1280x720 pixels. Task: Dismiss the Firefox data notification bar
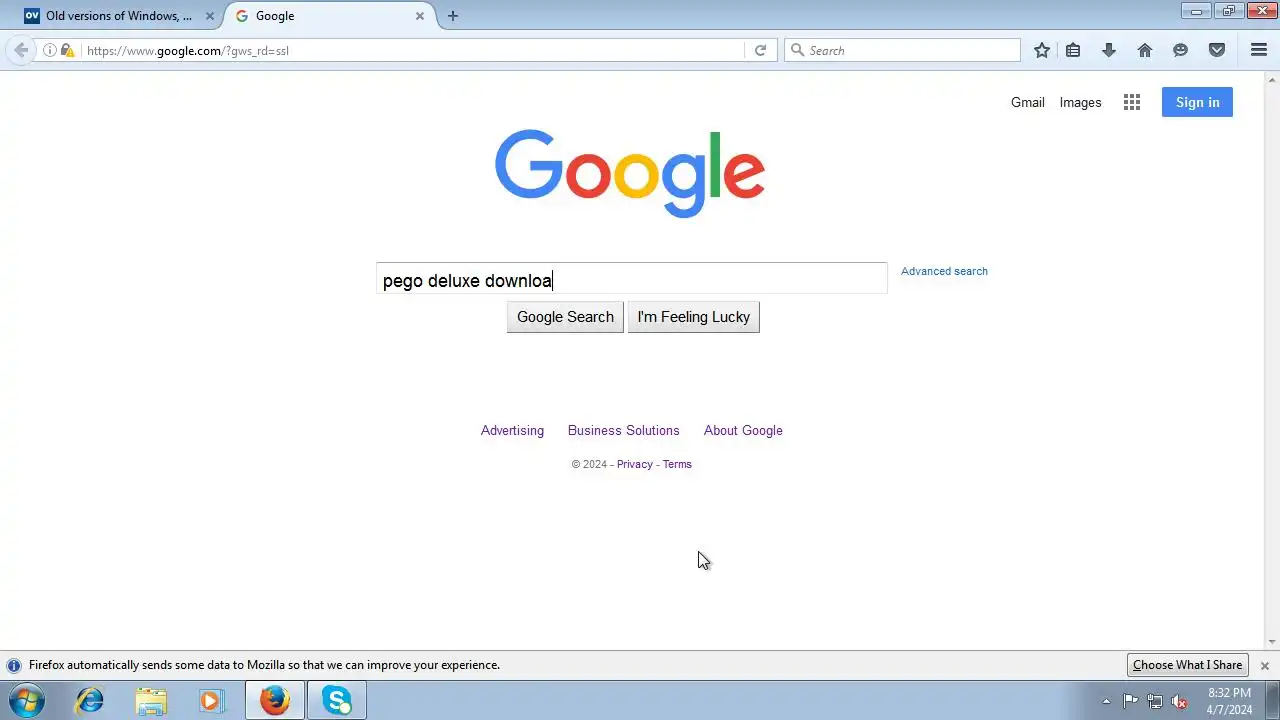(x=1265, y=665)
